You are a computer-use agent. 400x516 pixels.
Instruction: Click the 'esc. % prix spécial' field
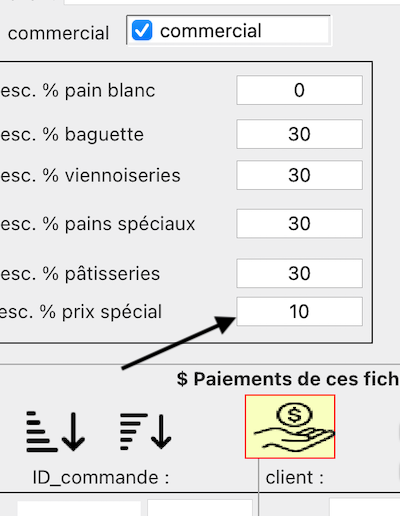point(299,311)
